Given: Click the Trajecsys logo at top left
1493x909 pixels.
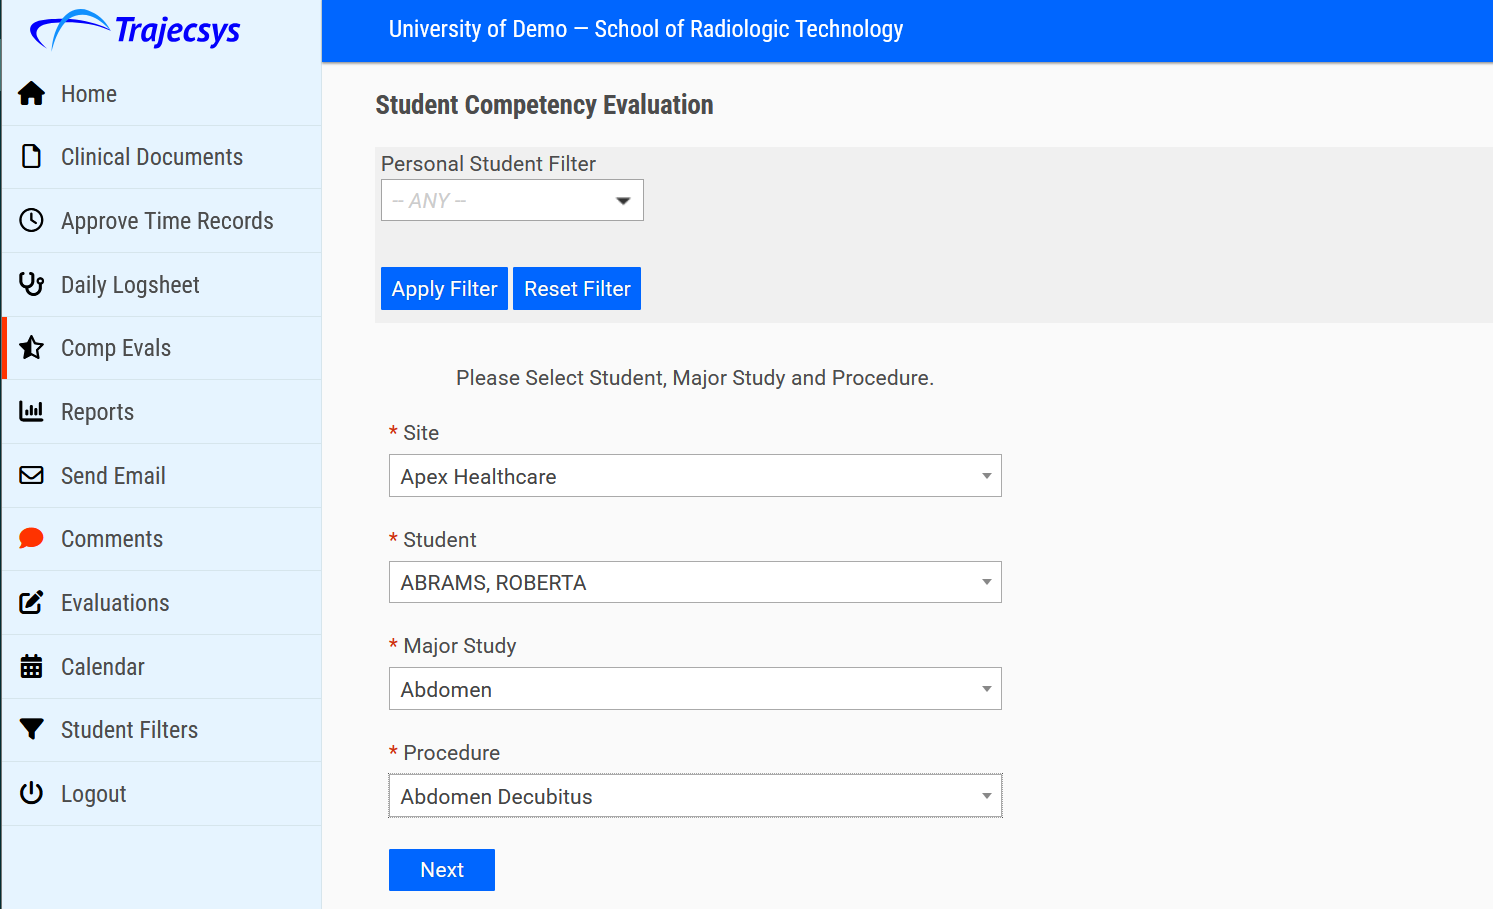Looking at the screenshot, I should (x=135, y=32).
